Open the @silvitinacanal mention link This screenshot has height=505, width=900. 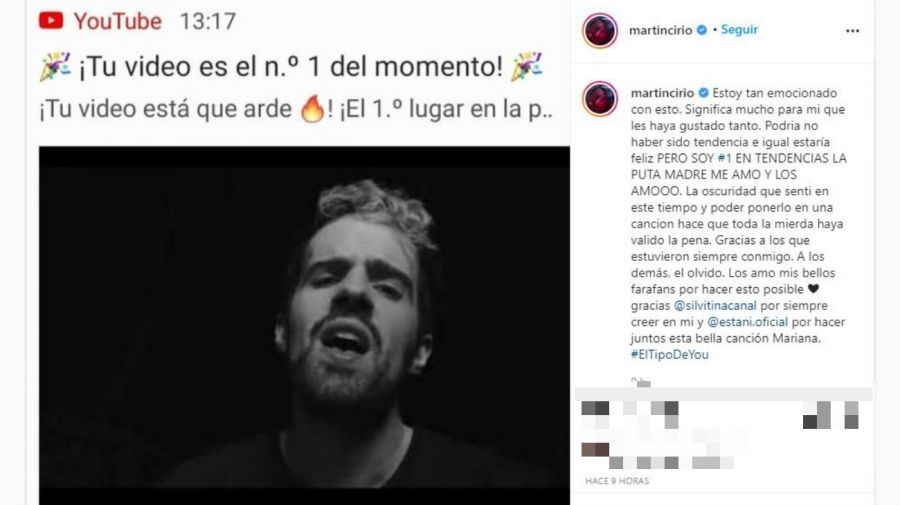click(715, 306)
